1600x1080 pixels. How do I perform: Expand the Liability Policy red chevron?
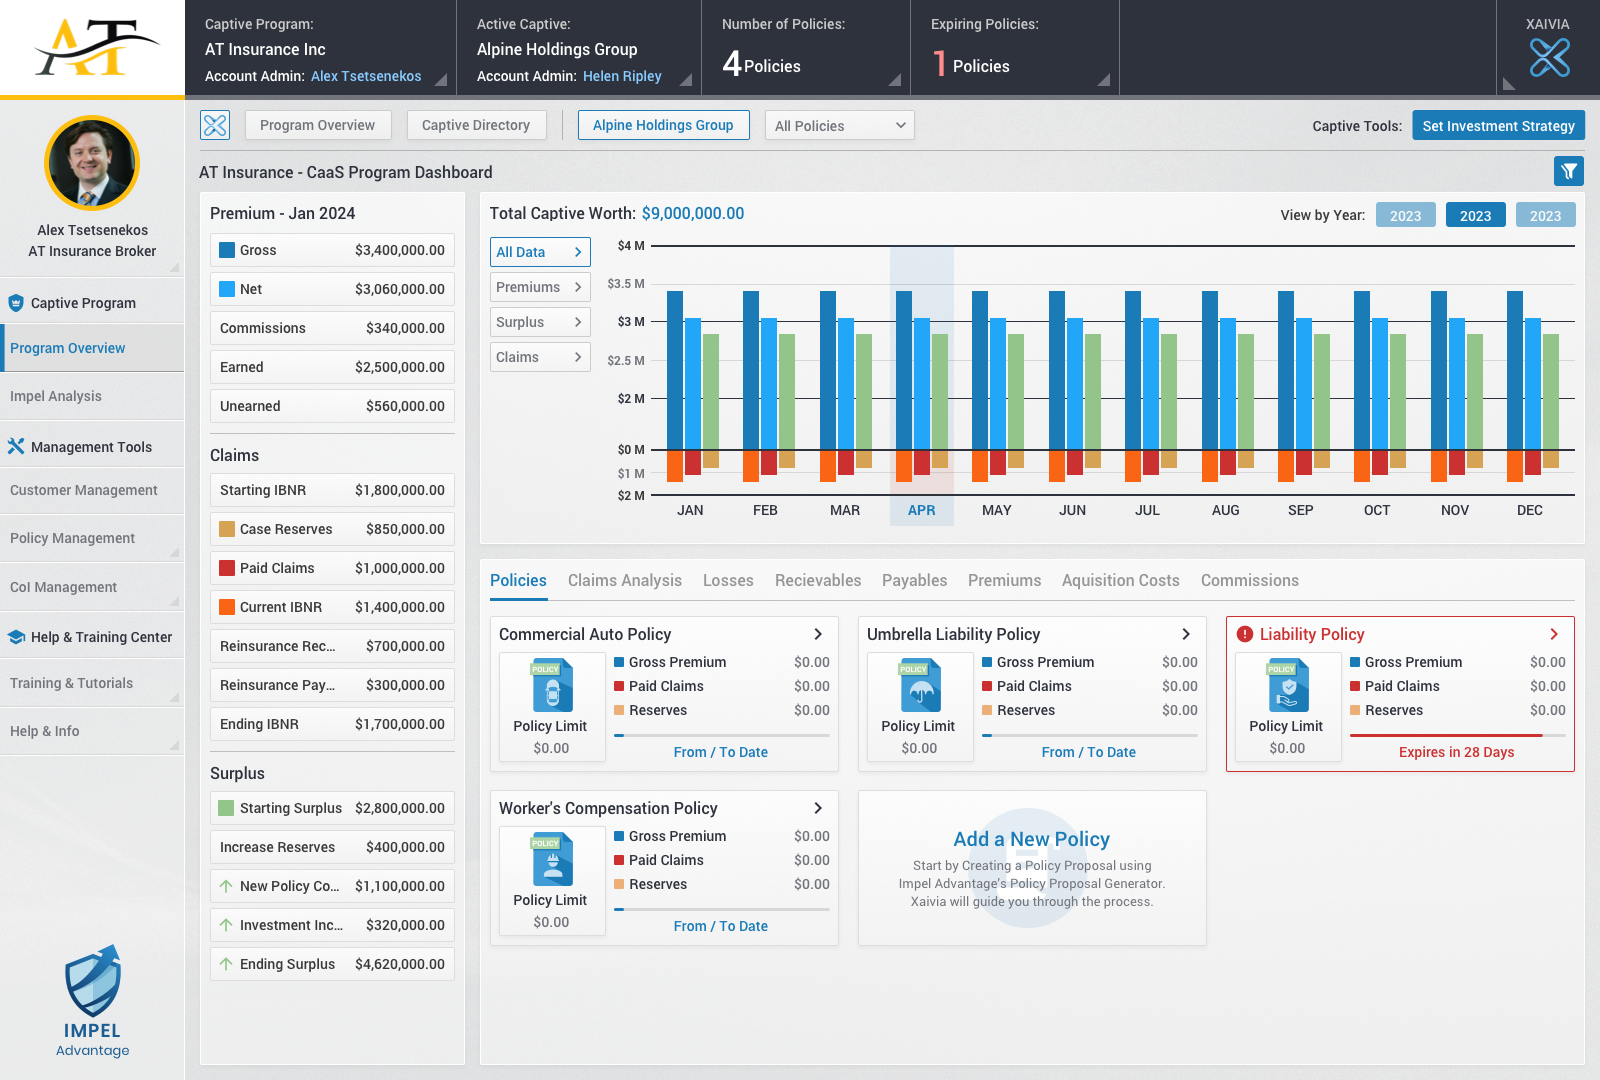click(x=1554, y=634)
